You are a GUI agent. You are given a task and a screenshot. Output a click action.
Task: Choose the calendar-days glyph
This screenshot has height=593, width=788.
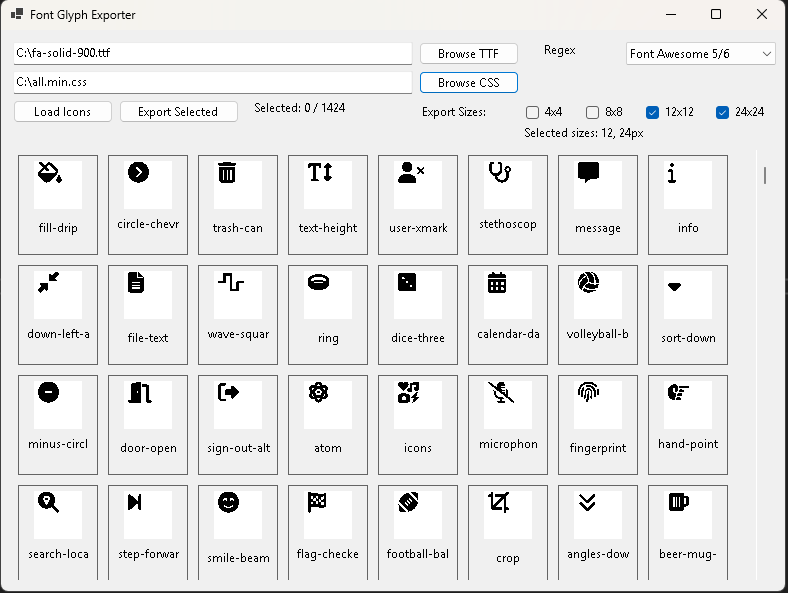pyautogui.click(x=508, y=315)
